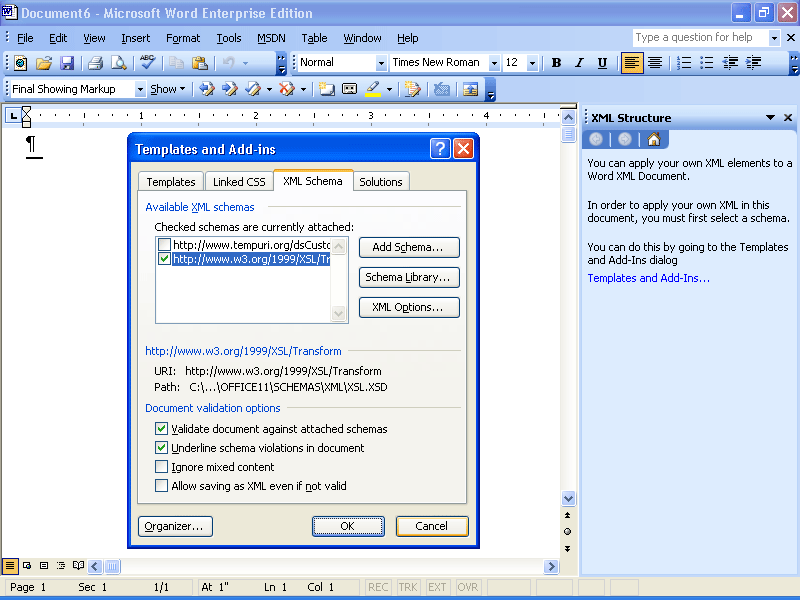
Task: Click the Schema Library button
Action: (x=409, y=277)
